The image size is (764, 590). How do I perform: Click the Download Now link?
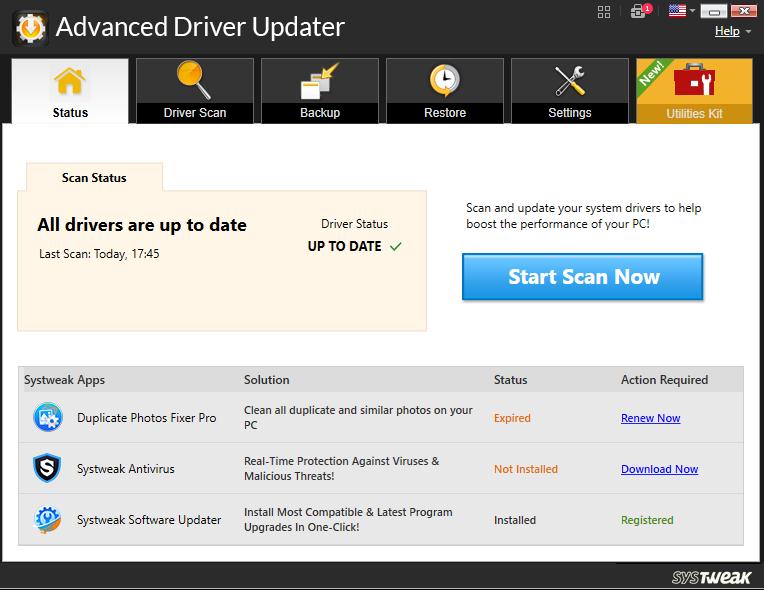[659, 469]
